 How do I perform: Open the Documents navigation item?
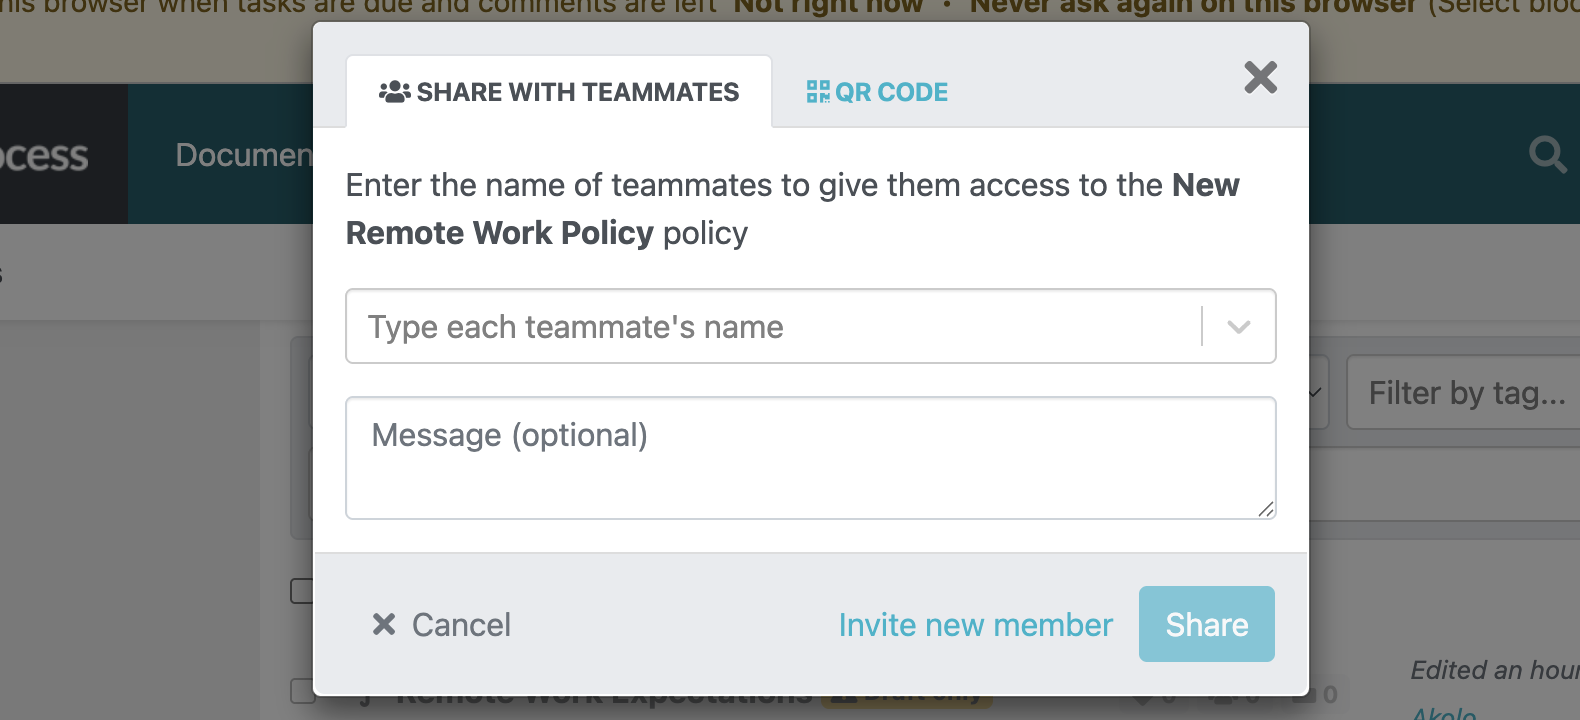pyautogui.click(x=245, y=155)
